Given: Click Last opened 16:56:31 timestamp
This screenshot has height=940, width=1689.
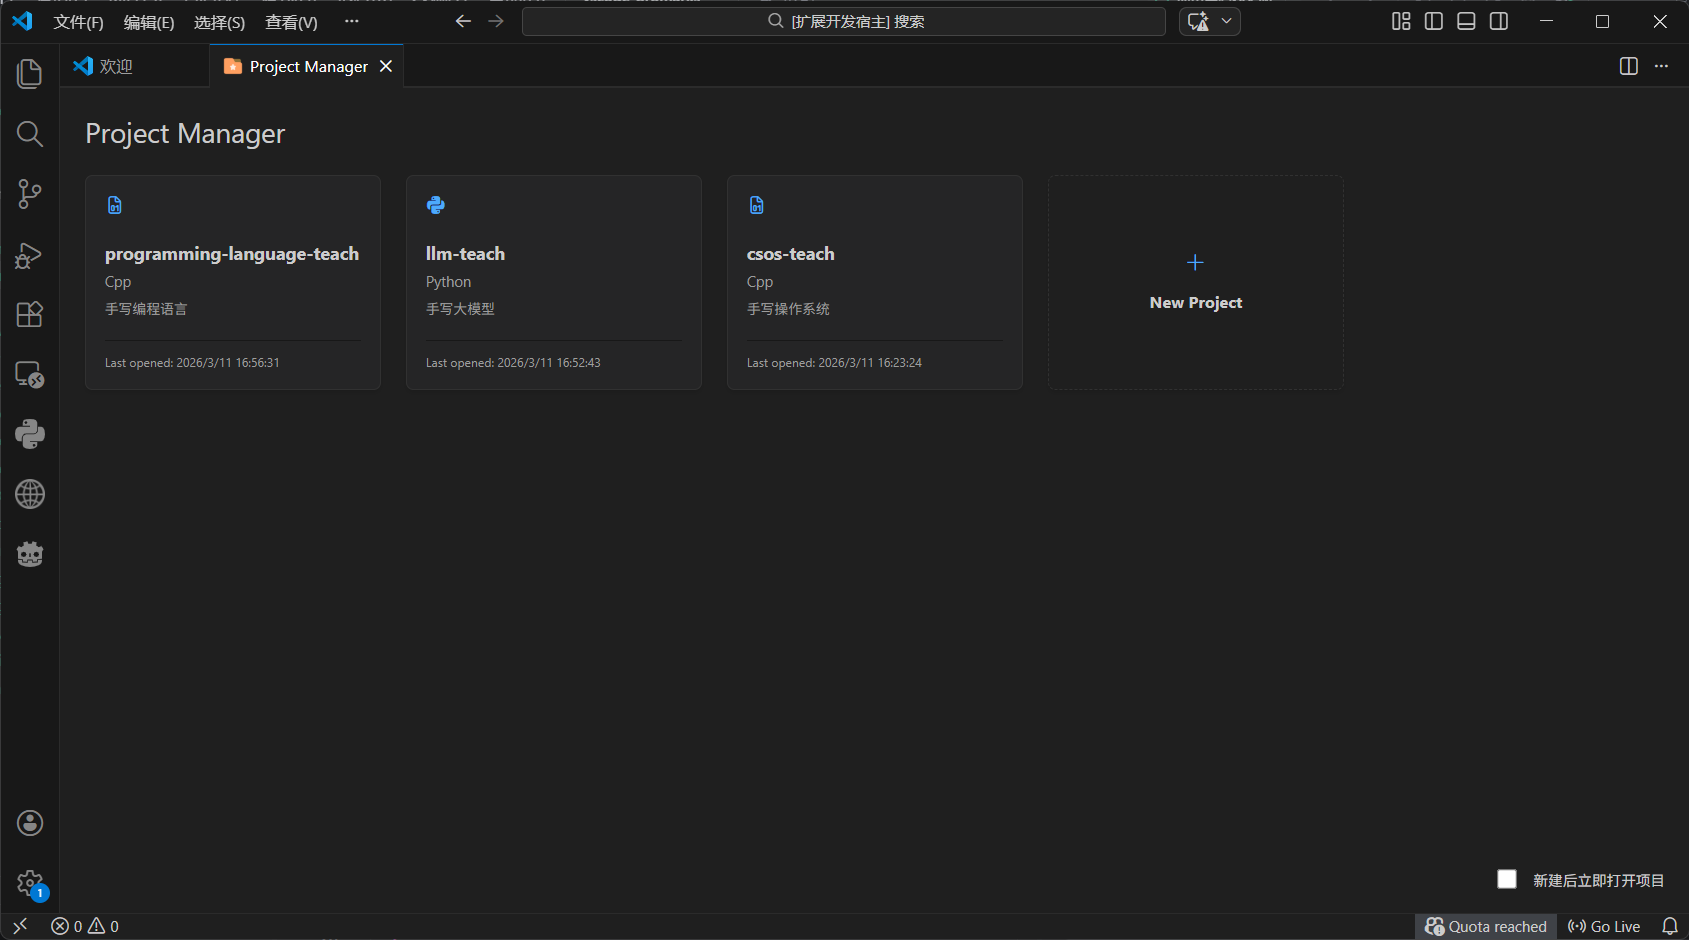Looking at the screenshot, I should (x=192, y=363).
